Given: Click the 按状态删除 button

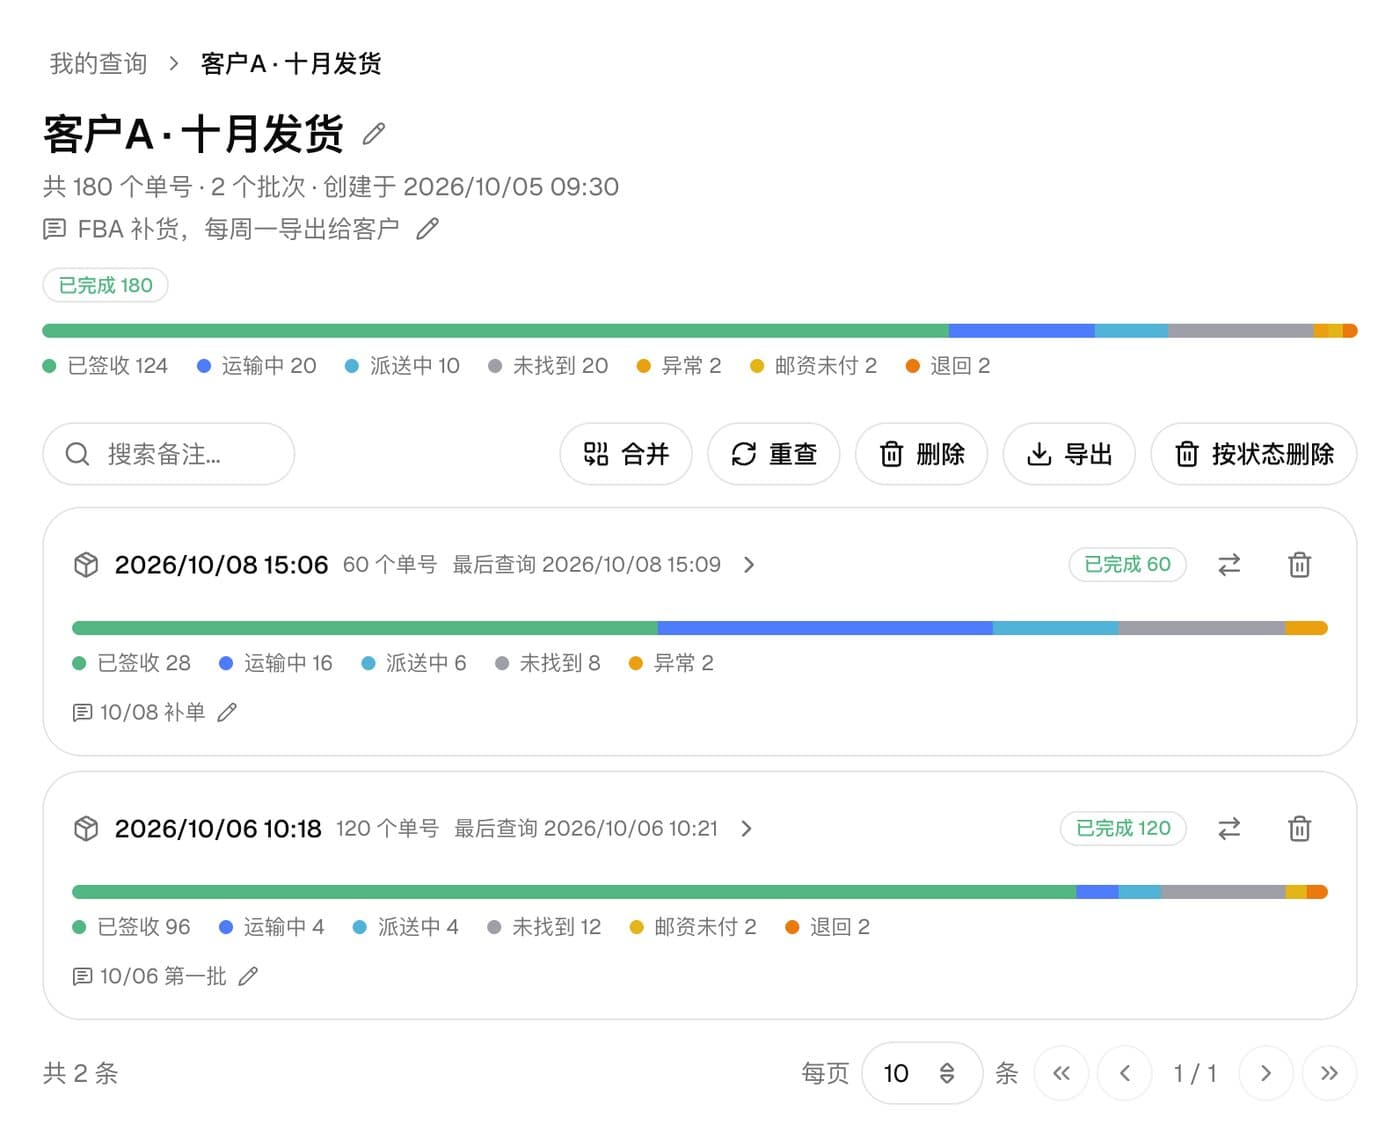Looking at the screenshot, I should 1254,454.
